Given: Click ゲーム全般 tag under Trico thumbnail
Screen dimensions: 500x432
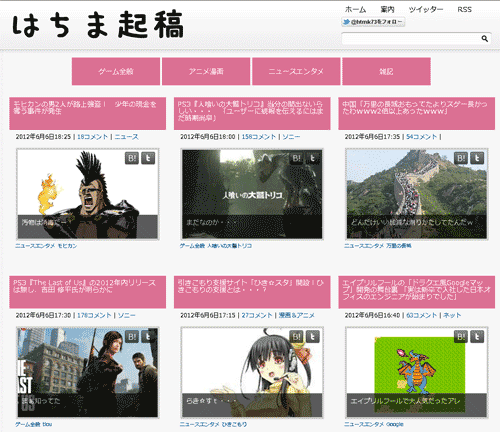Looking at the screenshot, I should [x=192, y=246].
